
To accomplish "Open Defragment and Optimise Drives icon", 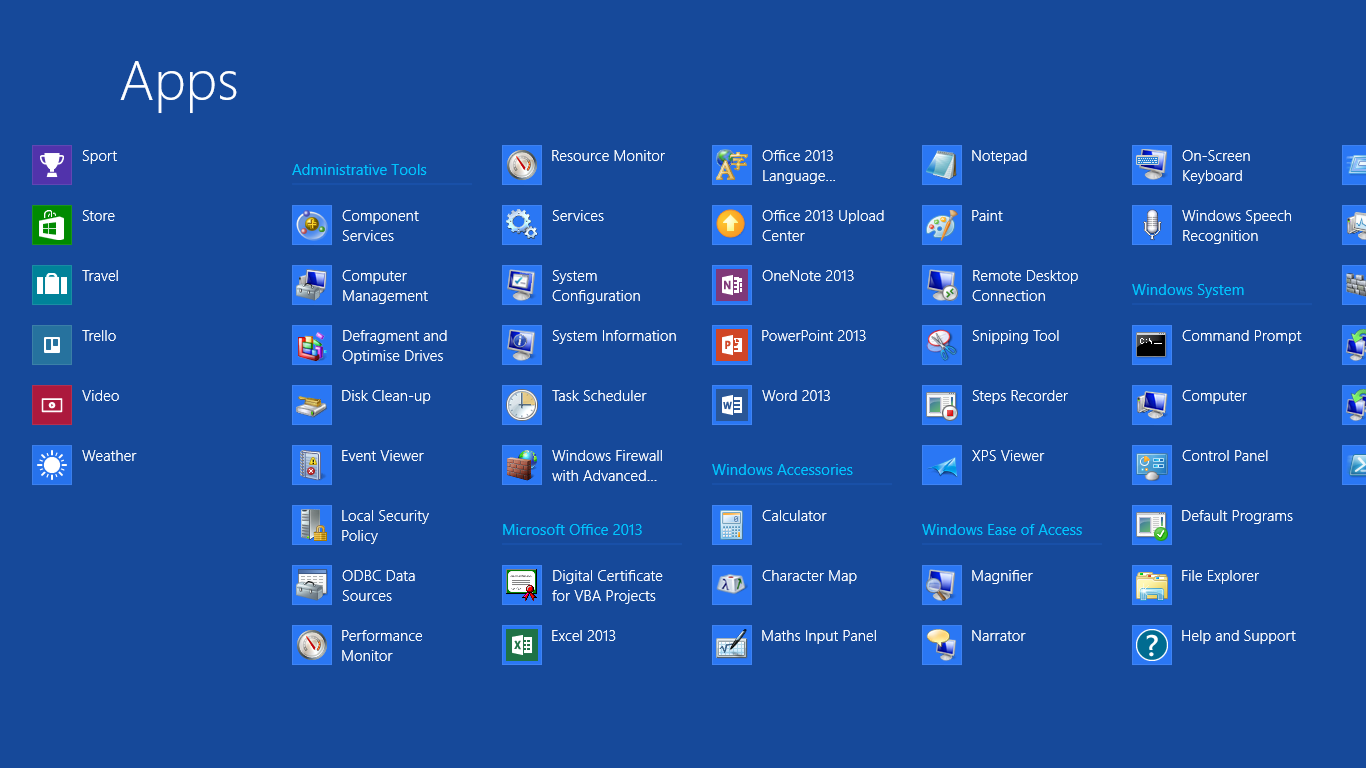I will [312, 345].
